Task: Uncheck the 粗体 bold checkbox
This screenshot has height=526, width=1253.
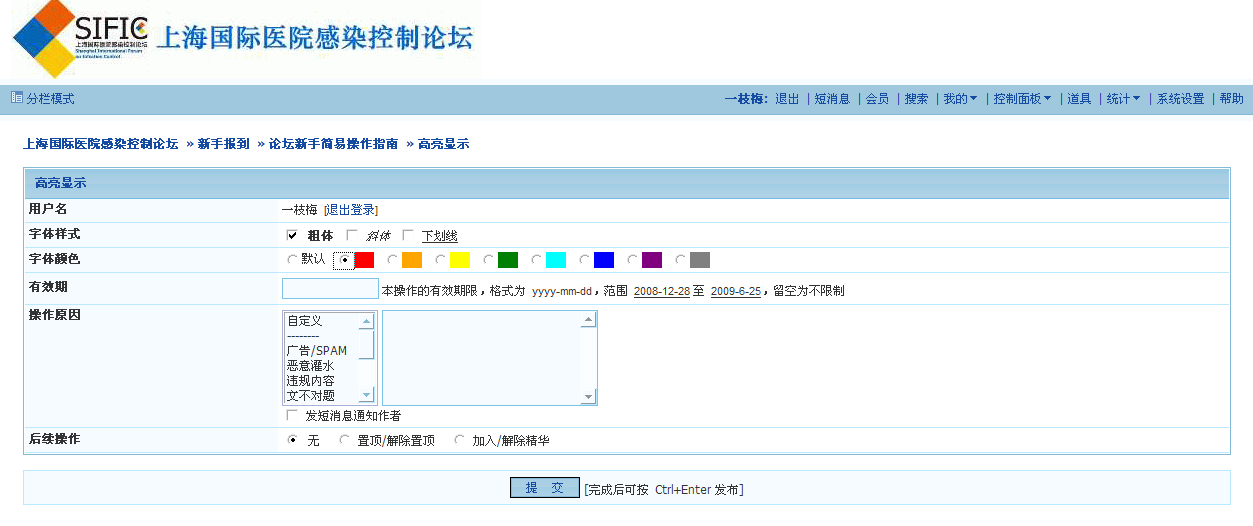Action: [292, 235]
